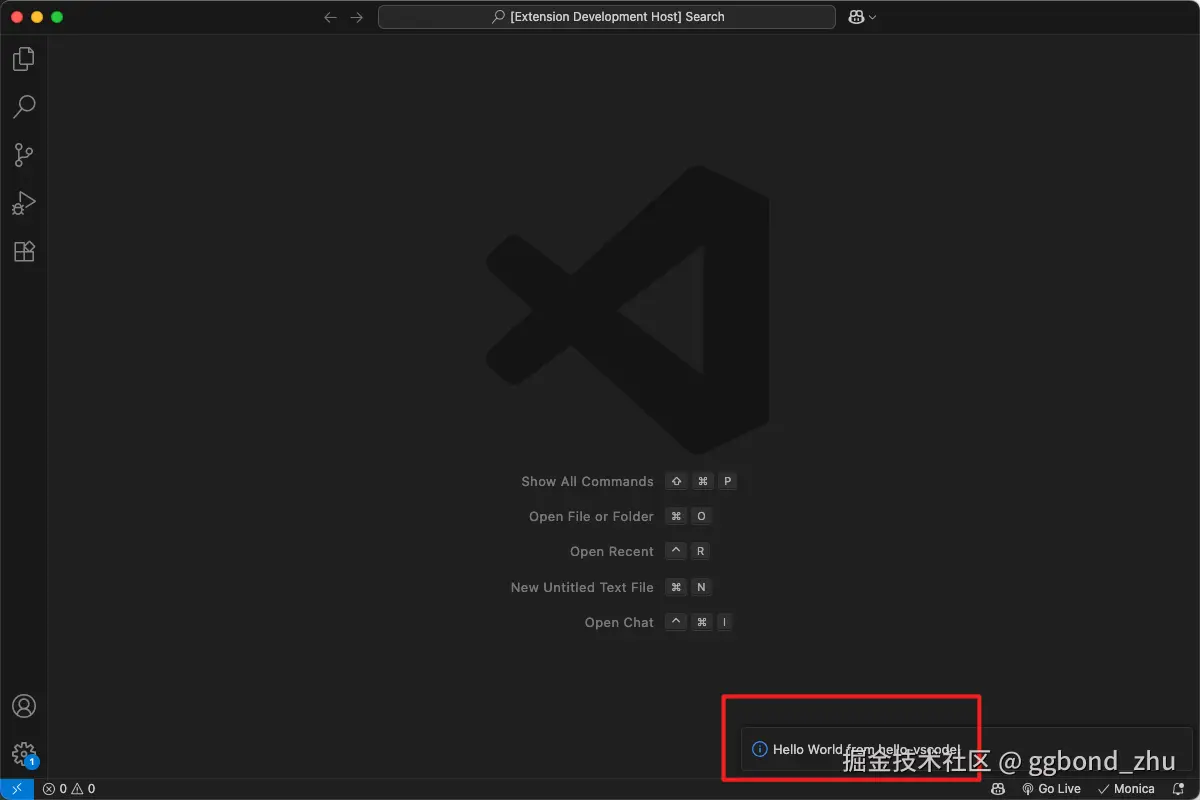1200x800 pixels.
Task: Click the info icon in the notification
Action: (759, 749)
